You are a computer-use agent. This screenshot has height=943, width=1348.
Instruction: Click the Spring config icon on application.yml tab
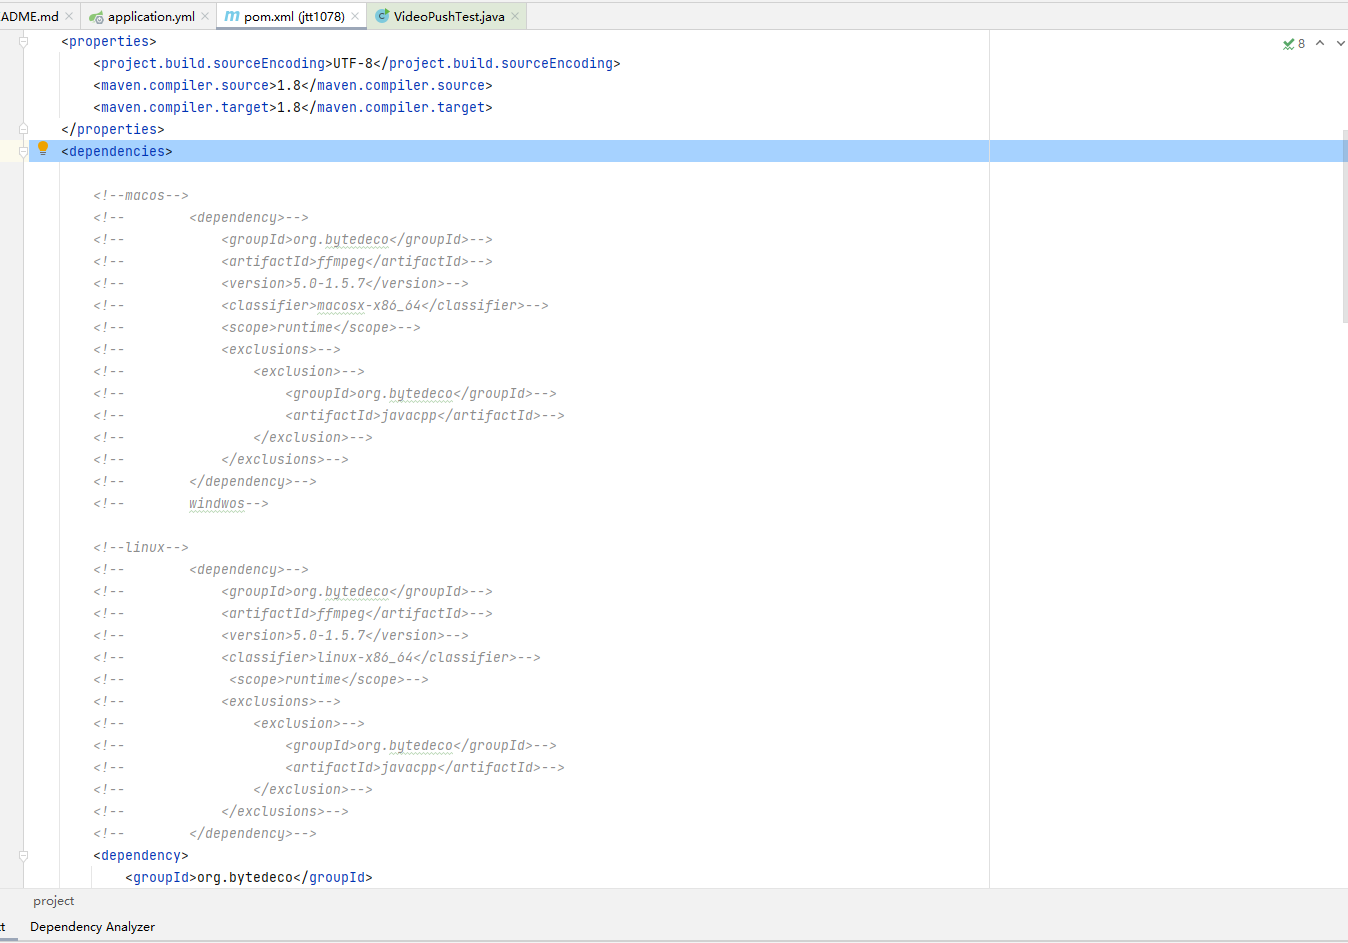[96, 17]
